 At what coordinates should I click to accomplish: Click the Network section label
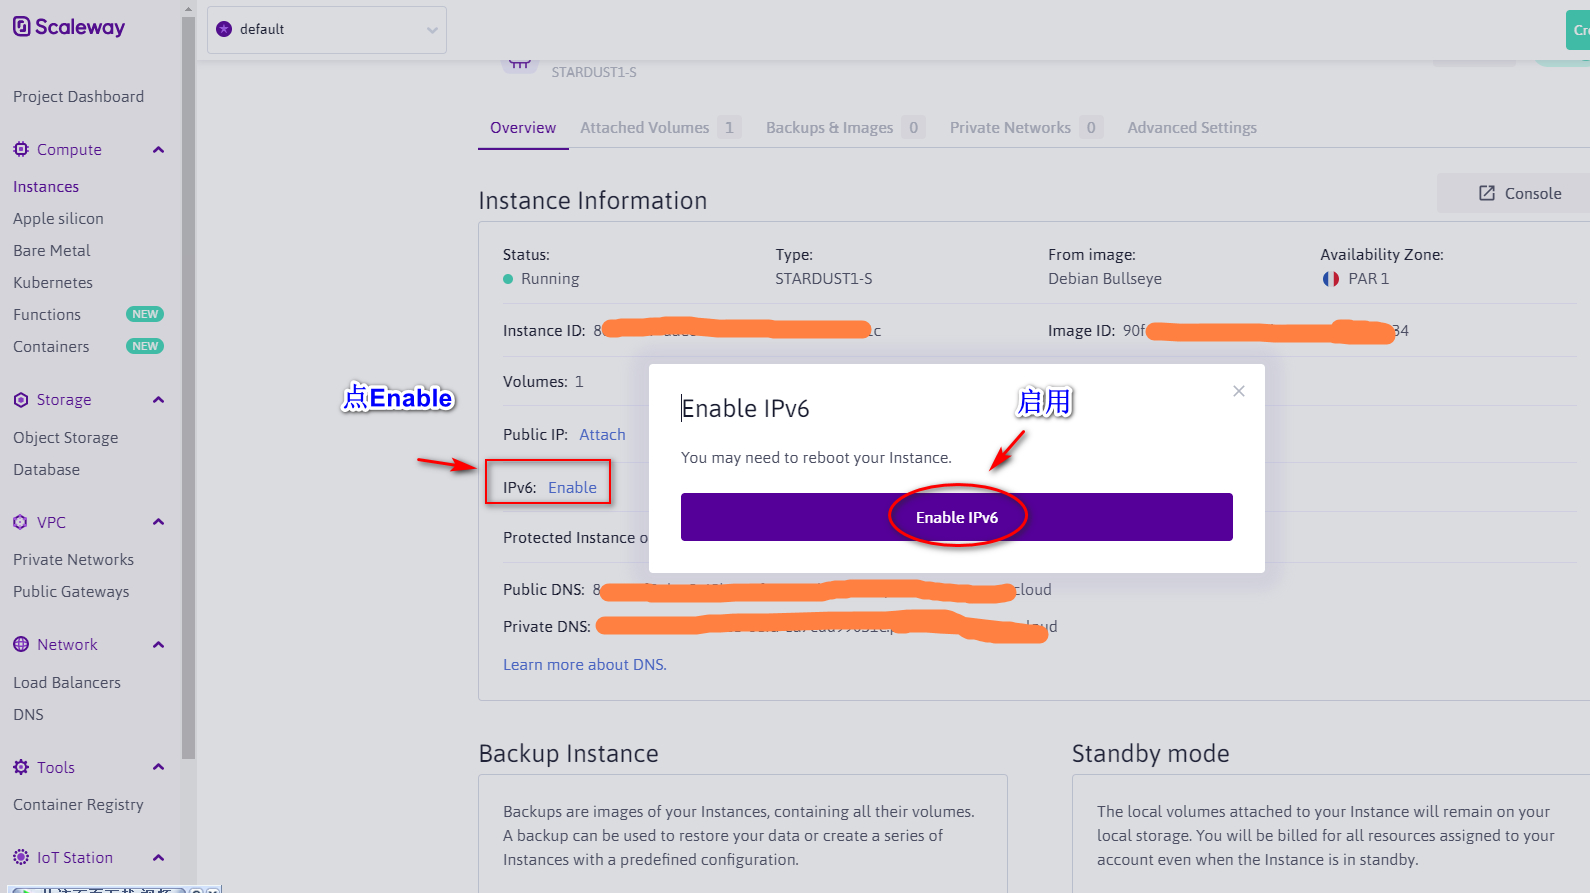67,644
